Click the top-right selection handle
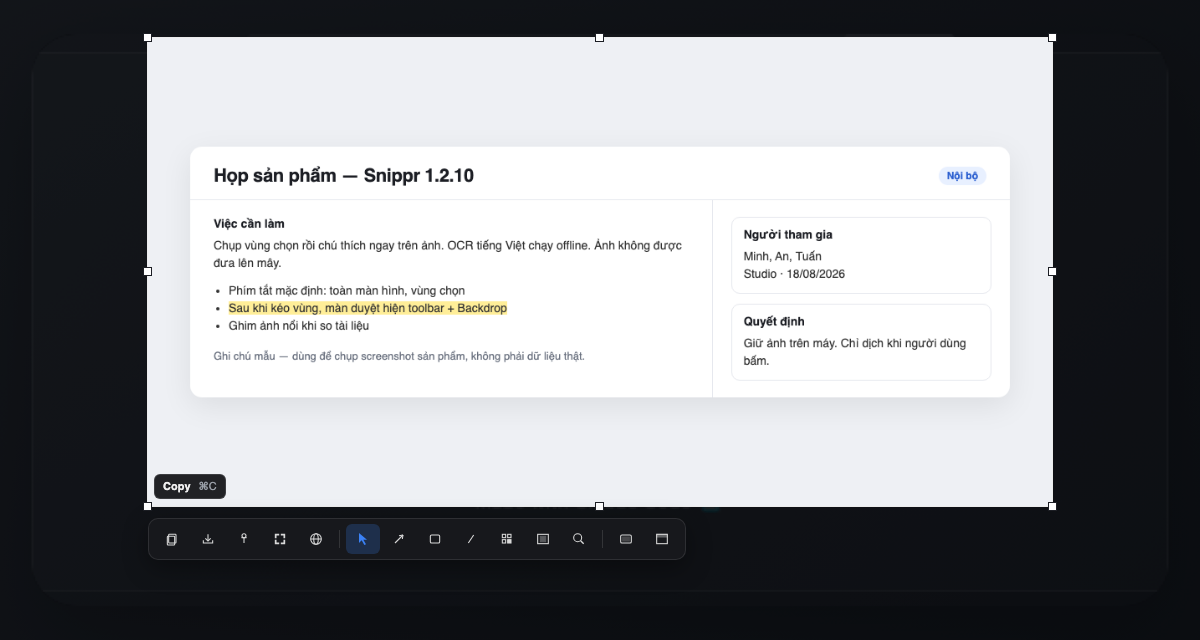Viewport: 1200px width, 640px height. (x=1052, y=38)
